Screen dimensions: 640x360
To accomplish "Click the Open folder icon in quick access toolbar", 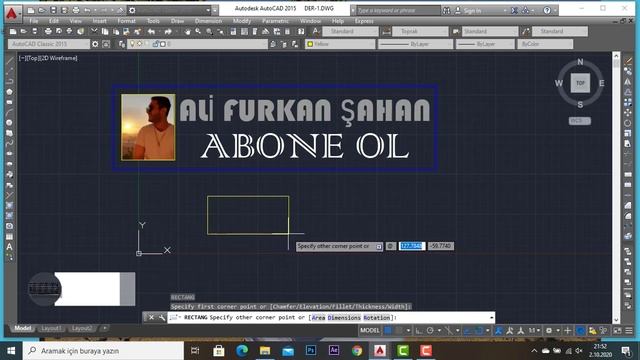I will [x=42, y=10].
